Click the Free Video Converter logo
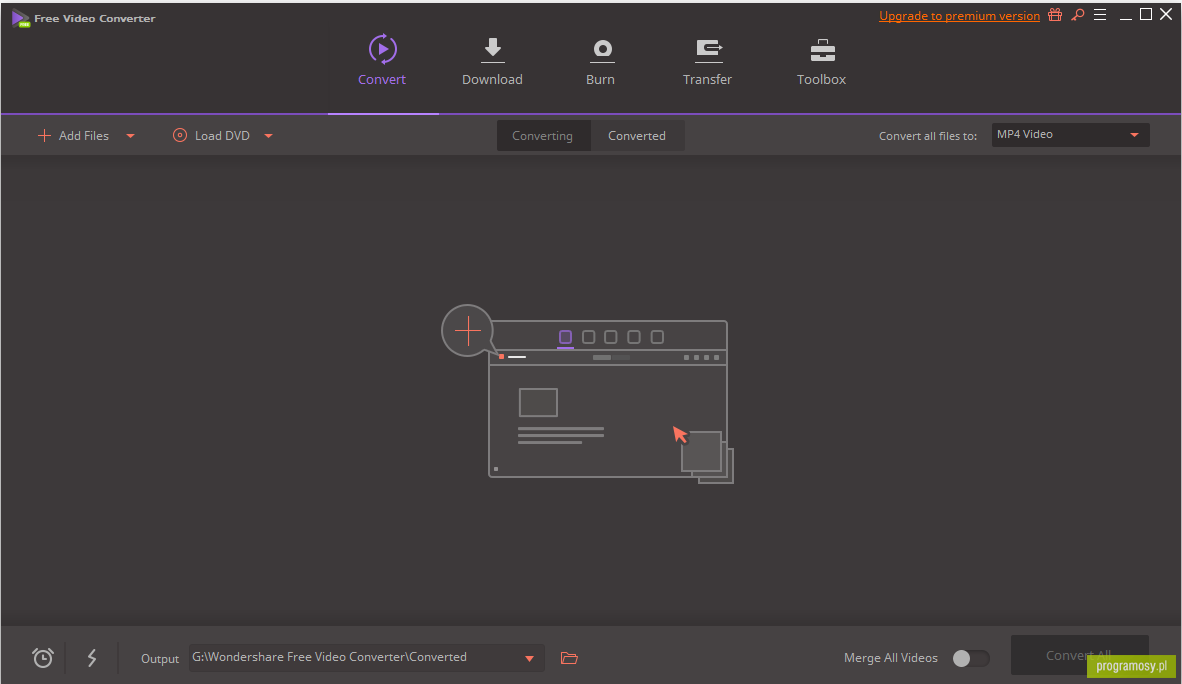 [x=21, y=19]
